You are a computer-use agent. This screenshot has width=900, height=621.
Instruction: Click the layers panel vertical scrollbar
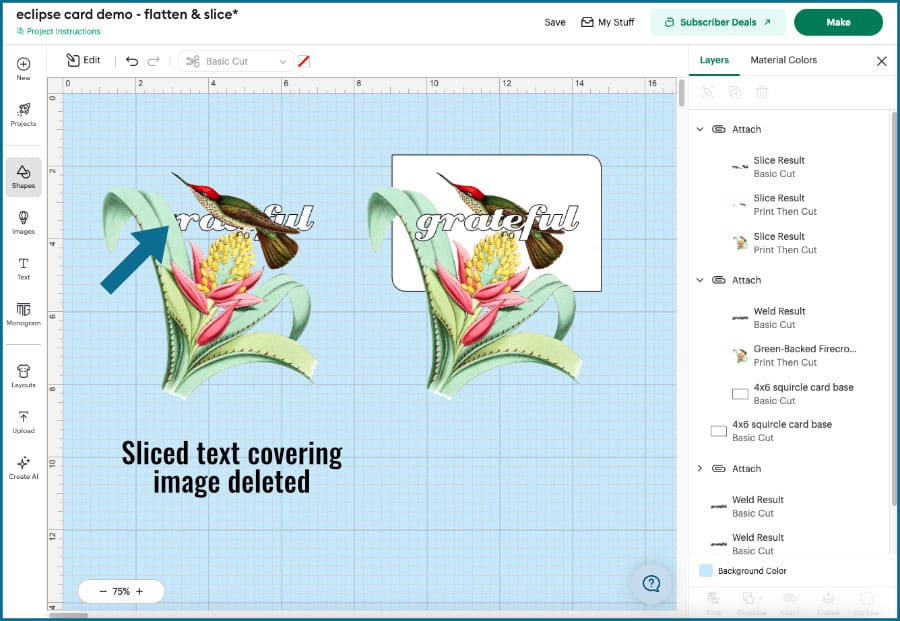click(893, 310)
